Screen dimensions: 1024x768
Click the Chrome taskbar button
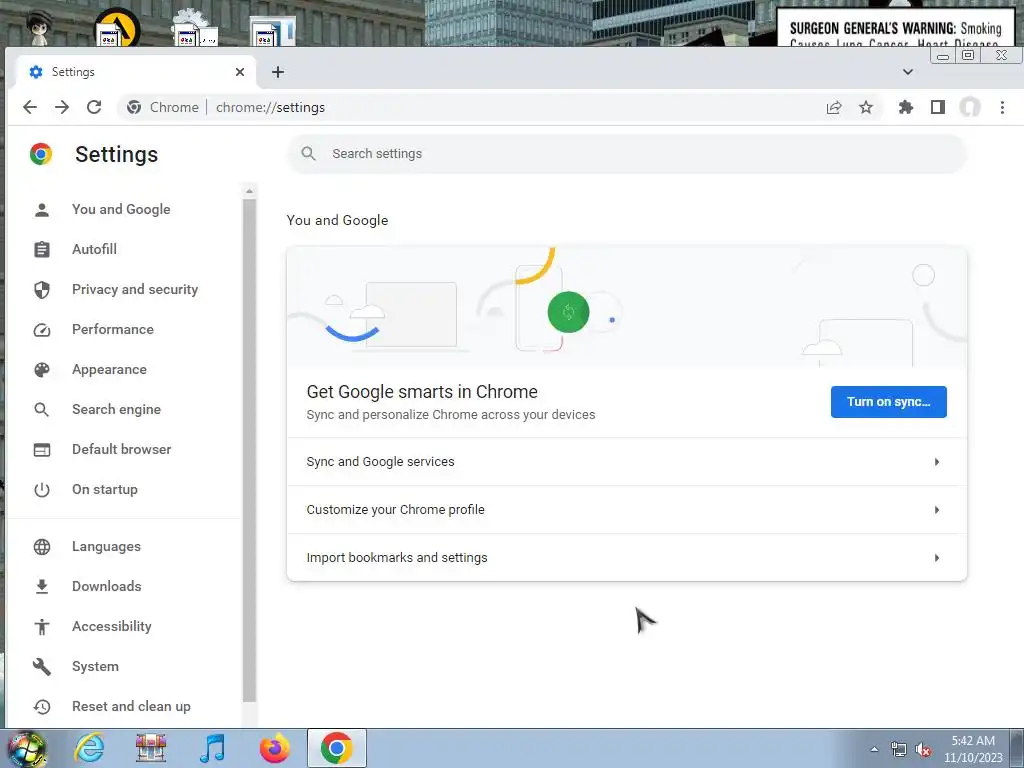[x=336, y=748]
